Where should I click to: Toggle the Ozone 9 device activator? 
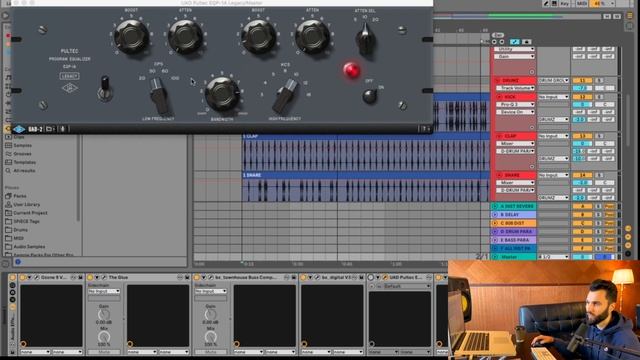click(x=23, y=278)
